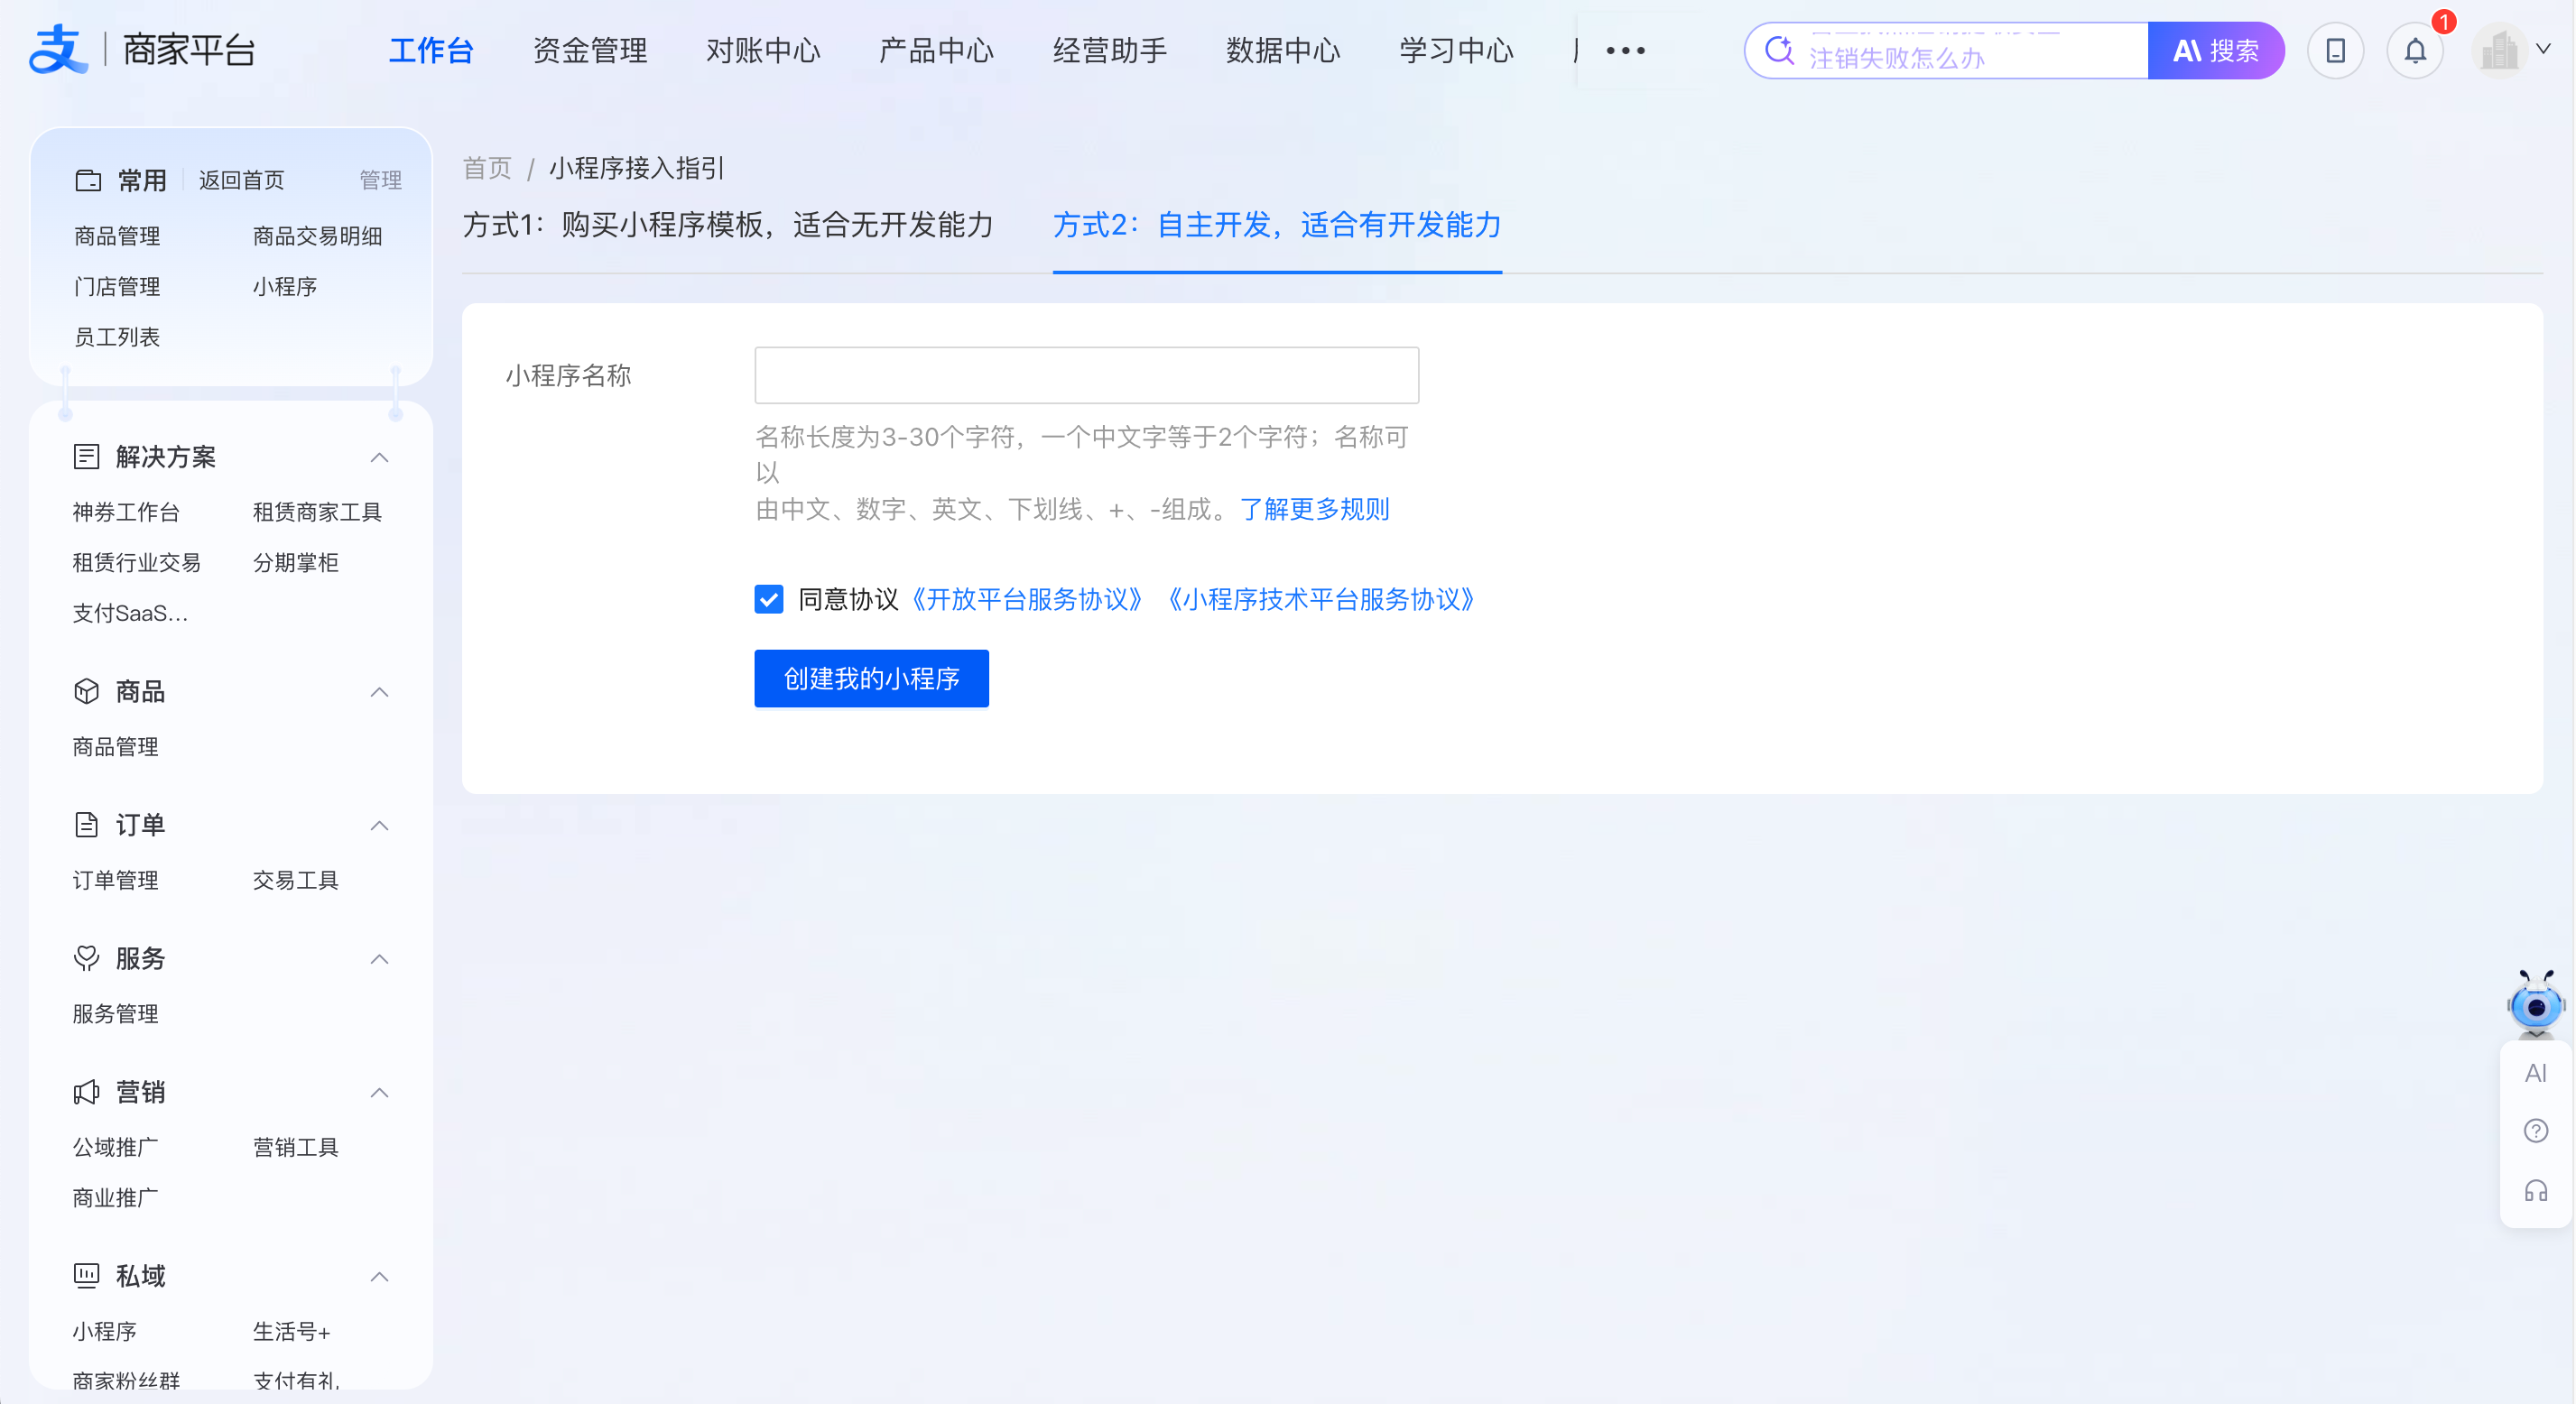Open 神券工作台 under 解决方案
This screenshot has height=1404, width=2576.
(x=126, y=512)
